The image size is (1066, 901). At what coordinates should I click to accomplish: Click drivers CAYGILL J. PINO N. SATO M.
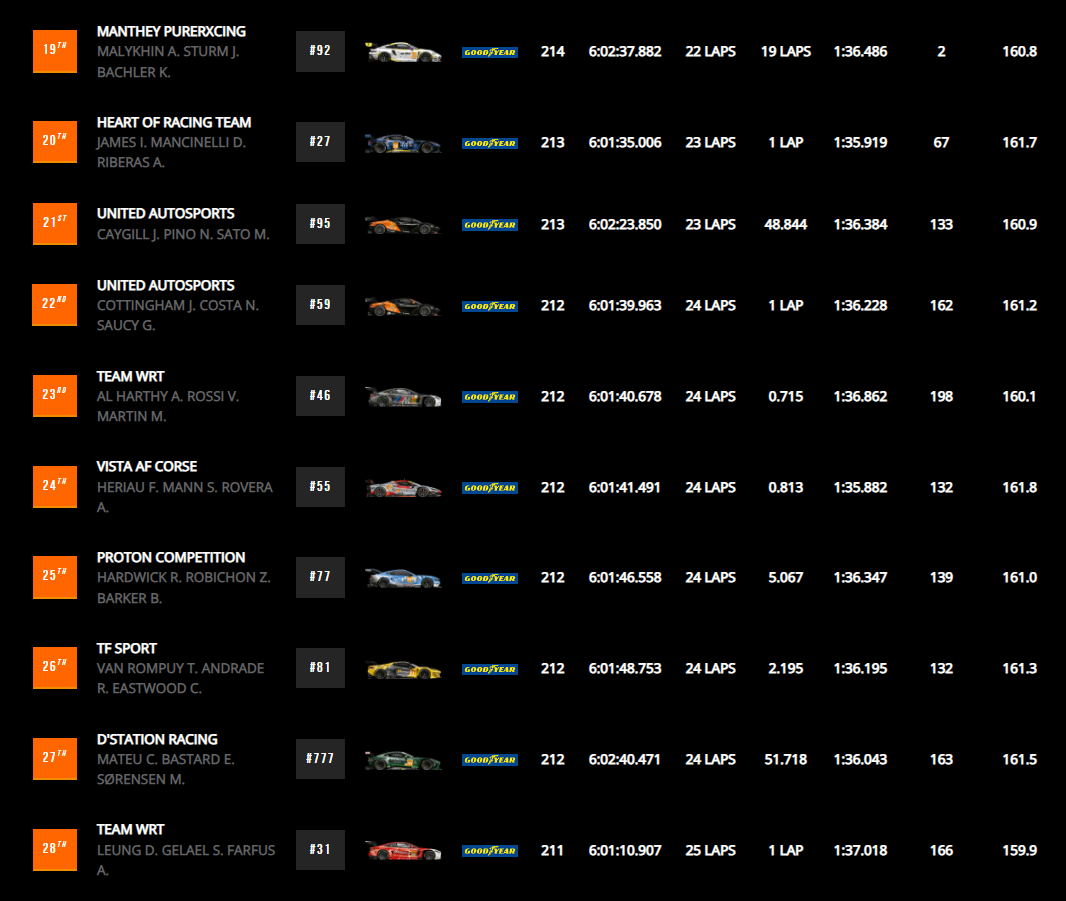click(183, 234)
